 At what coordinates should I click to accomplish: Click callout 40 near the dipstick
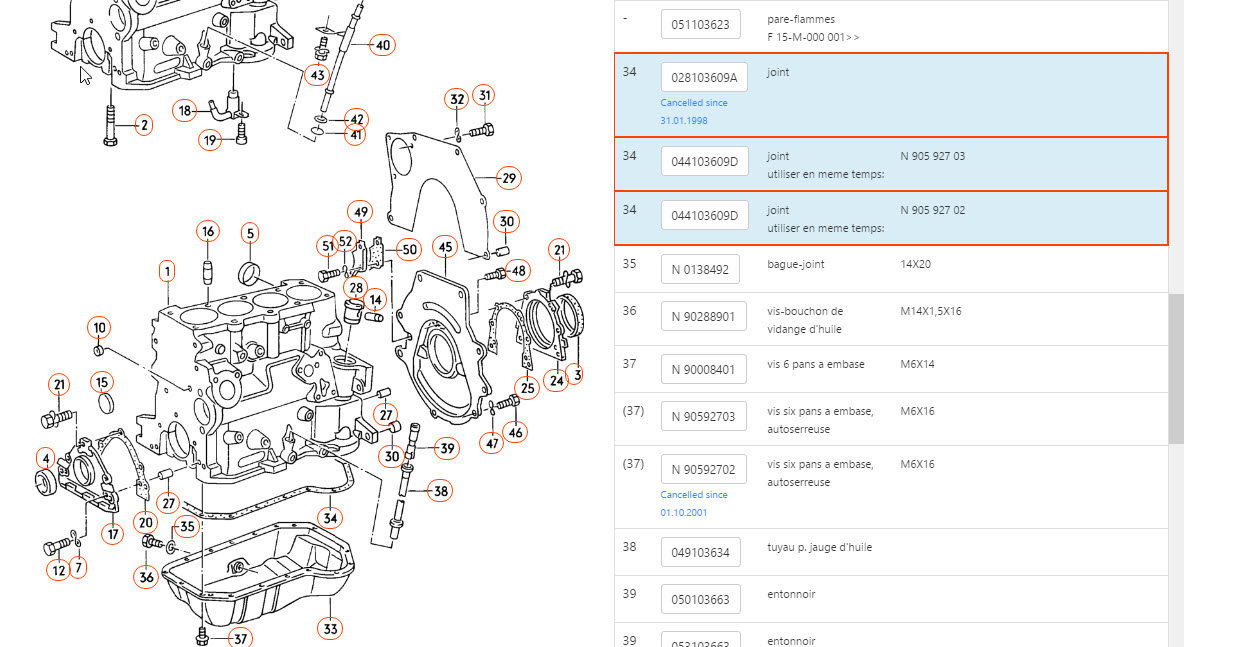pyautogui.click(x=382, y=45)
